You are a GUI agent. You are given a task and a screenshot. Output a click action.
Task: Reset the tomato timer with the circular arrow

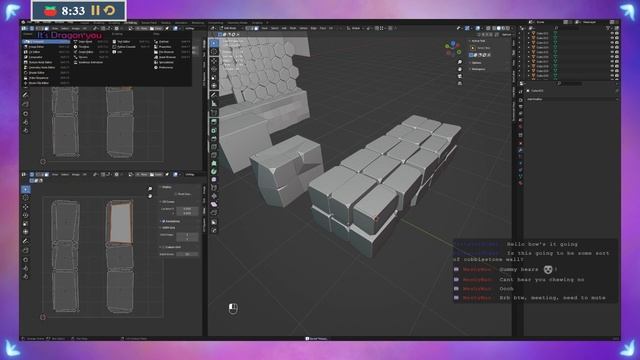[x=109, y=10]
